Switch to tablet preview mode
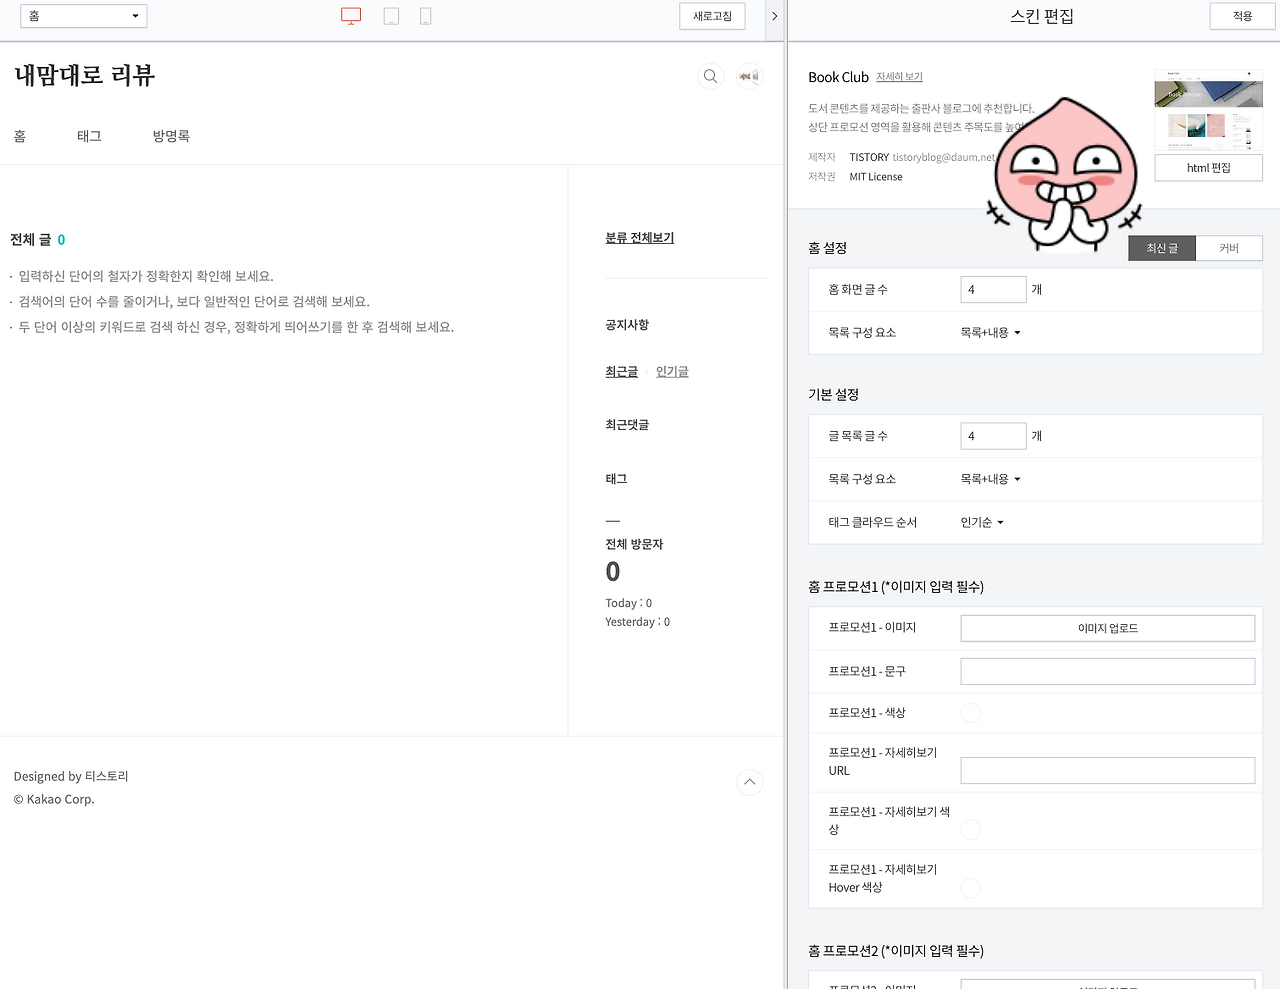The height and width of the screenshot is (989, 1280). click(390, 15)
